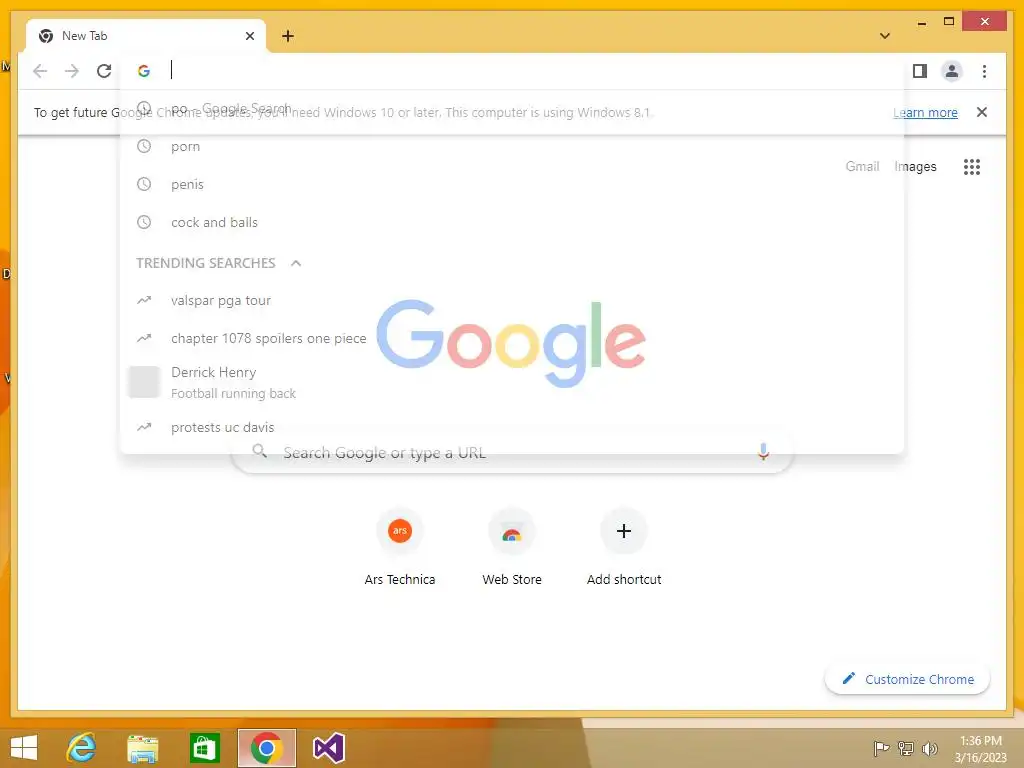
Task: Collapse the Trending Searches section
Action: point(296,263)
